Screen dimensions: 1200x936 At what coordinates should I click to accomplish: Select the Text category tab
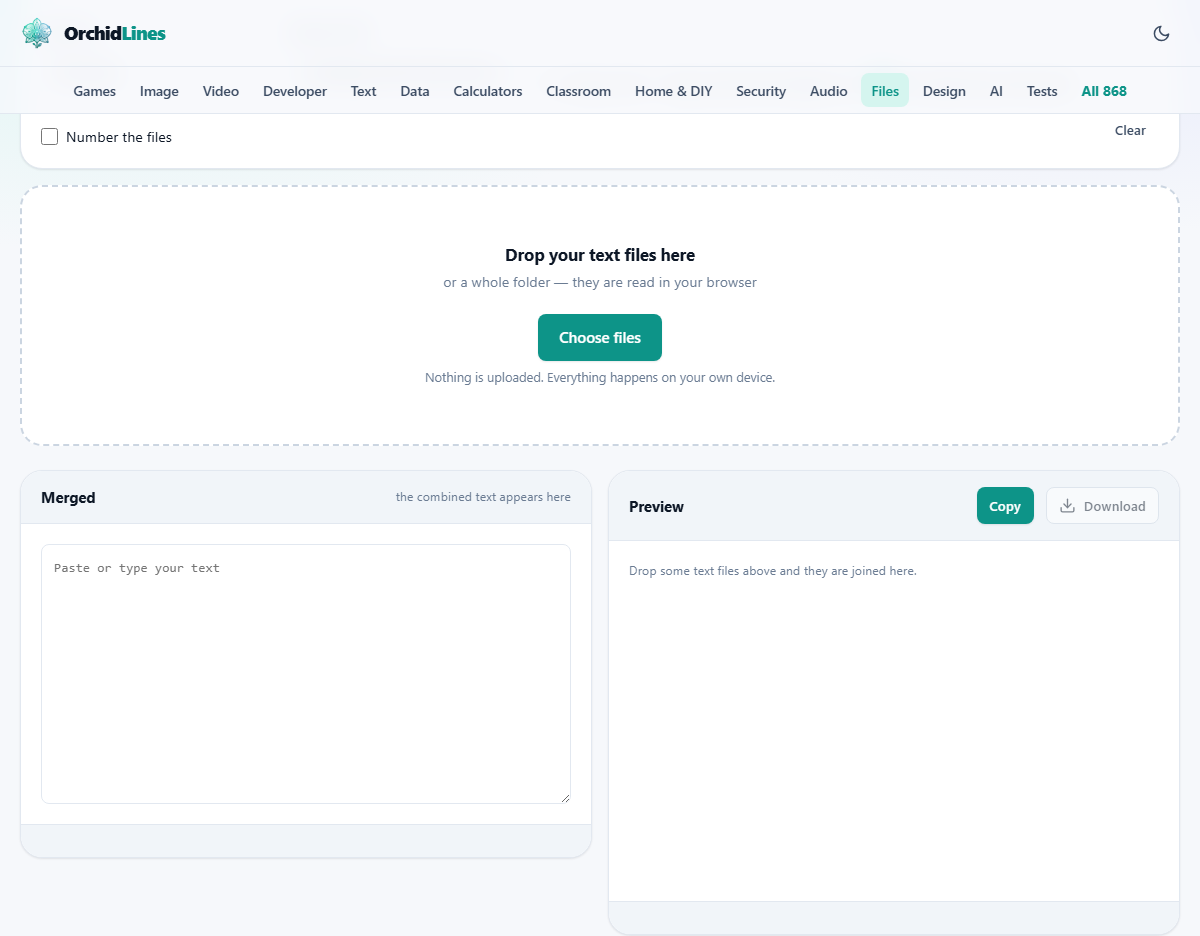point(364,91)
